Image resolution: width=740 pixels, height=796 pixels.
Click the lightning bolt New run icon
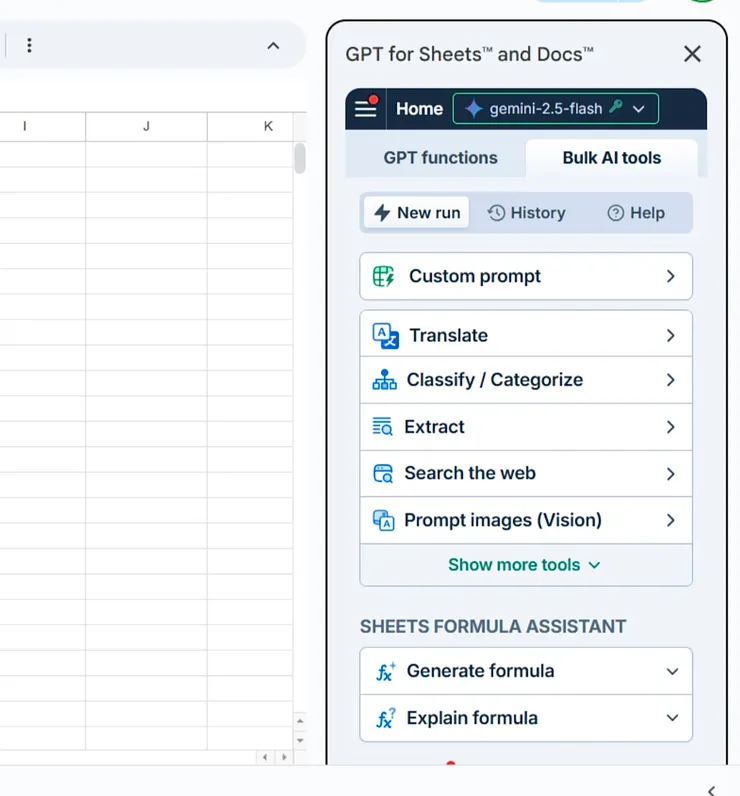382,213
